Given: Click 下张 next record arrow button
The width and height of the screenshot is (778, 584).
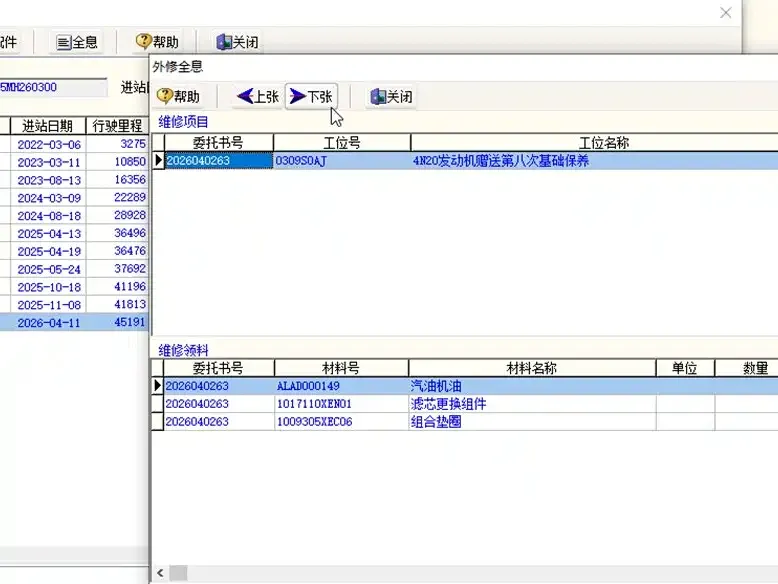Looking at the screenshot, I should [x=311, y=96].
